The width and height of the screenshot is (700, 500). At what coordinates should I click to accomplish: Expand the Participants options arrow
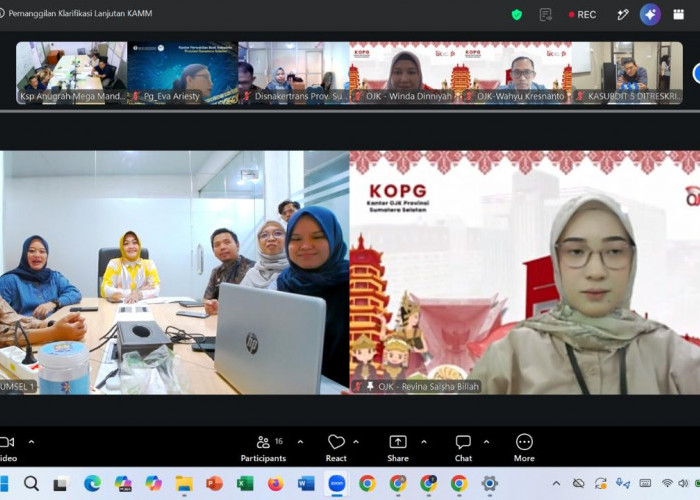point(300,442)
